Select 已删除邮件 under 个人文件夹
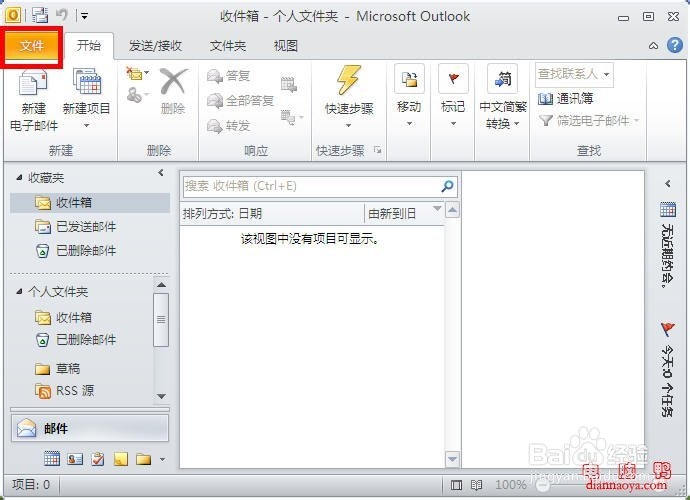This screenshot has height=500, width=690. (x=75, y=340)
